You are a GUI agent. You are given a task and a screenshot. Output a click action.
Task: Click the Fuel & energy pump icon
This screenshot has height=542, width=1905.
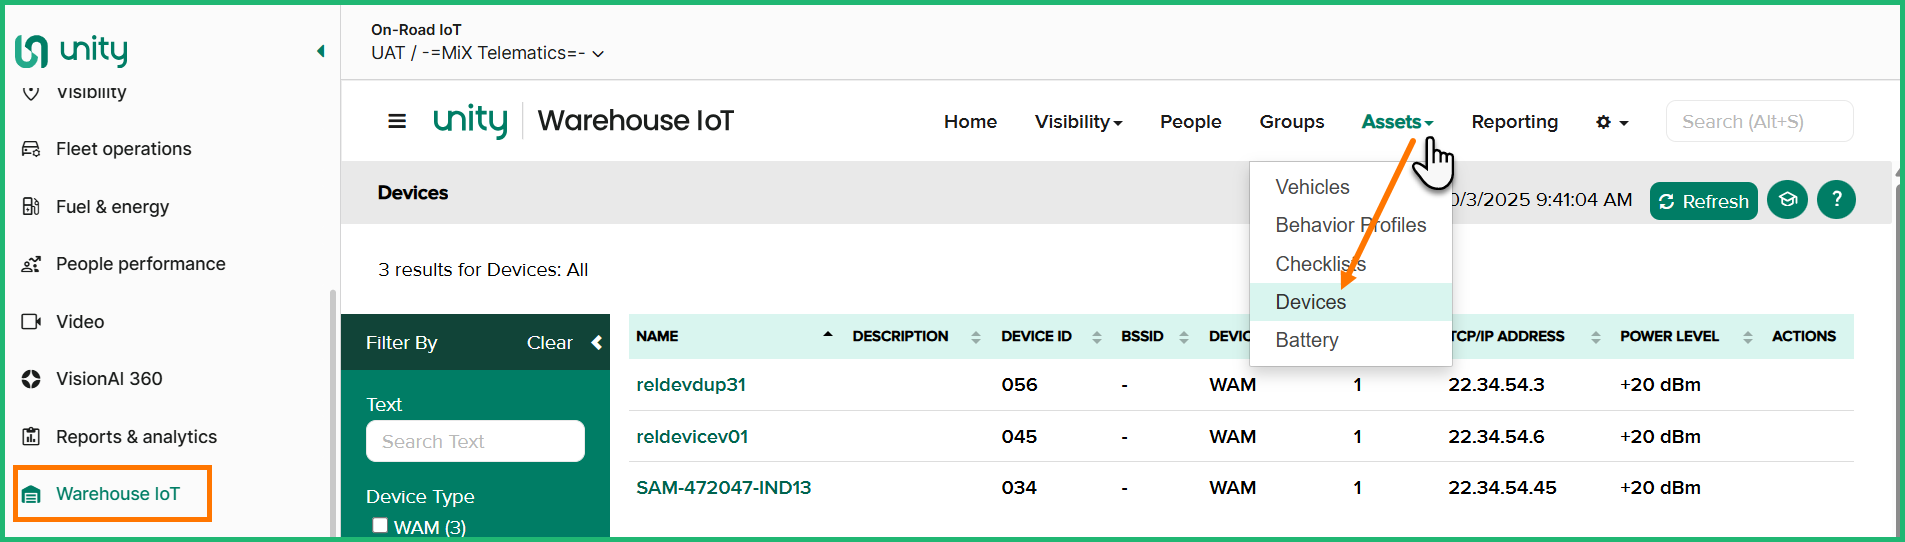pos(31,207)
